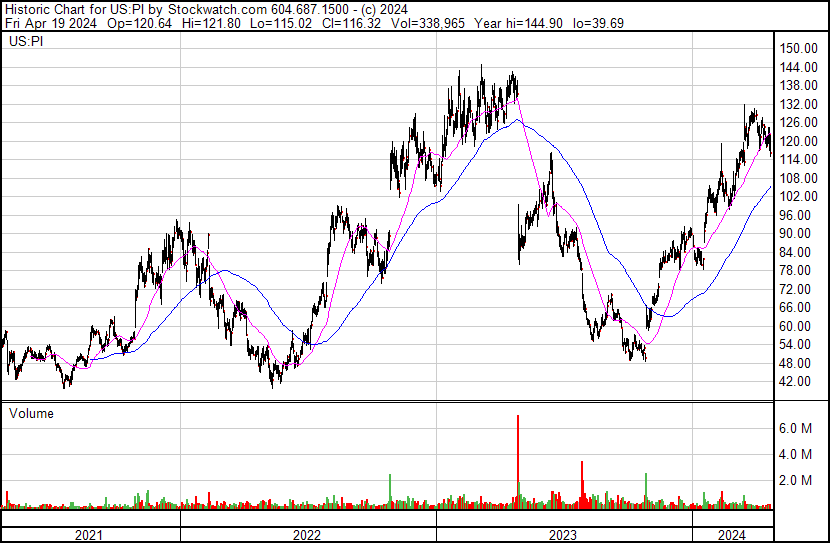Click the 2.0 M volume axis label
The image size is (830, 543).
(x=794, y=481)
